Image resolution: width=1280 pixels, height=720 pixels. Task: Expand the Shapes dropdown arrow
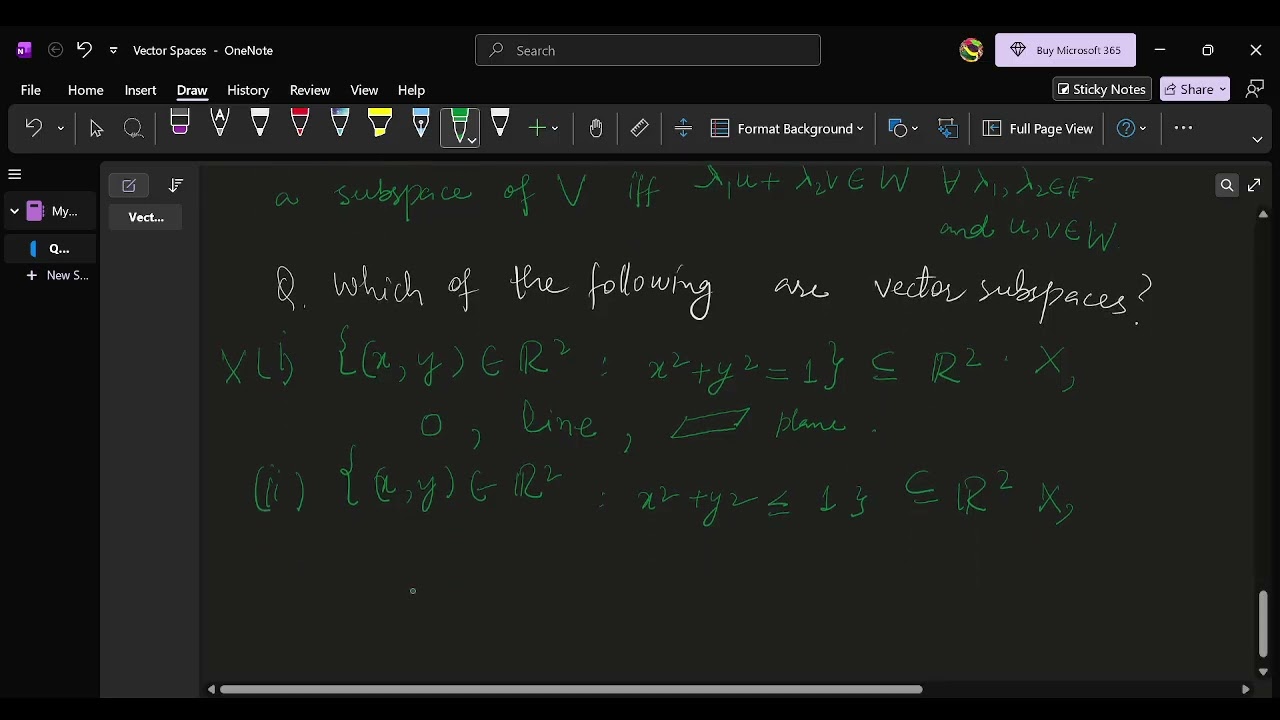(x=915, y=129)
